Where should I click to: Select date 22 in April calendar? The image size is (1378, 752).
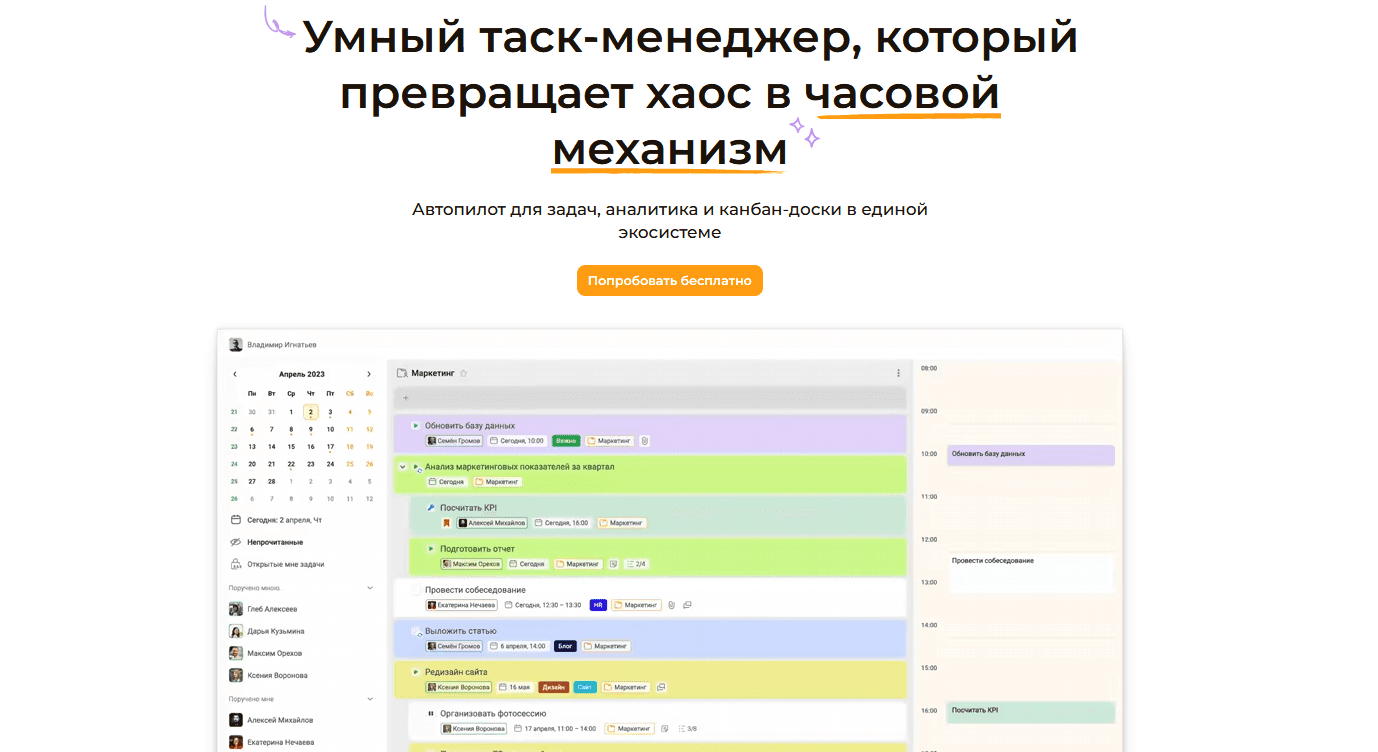click(x=291, y=464)
